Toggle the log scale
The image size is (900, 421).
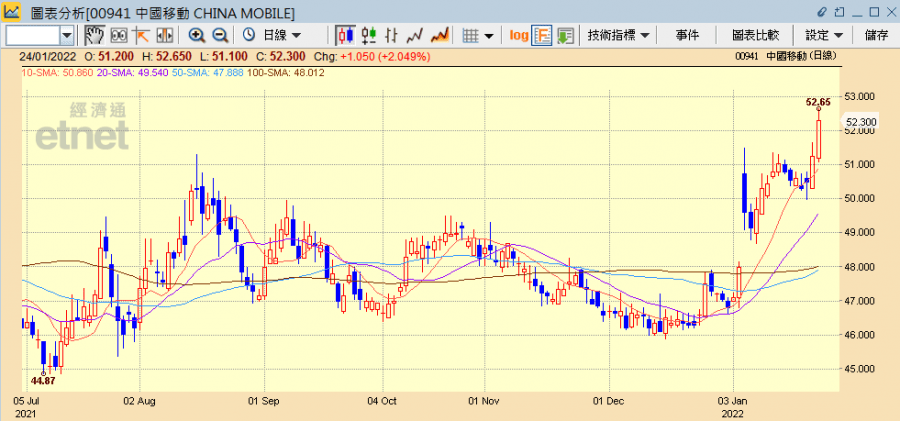518,35
